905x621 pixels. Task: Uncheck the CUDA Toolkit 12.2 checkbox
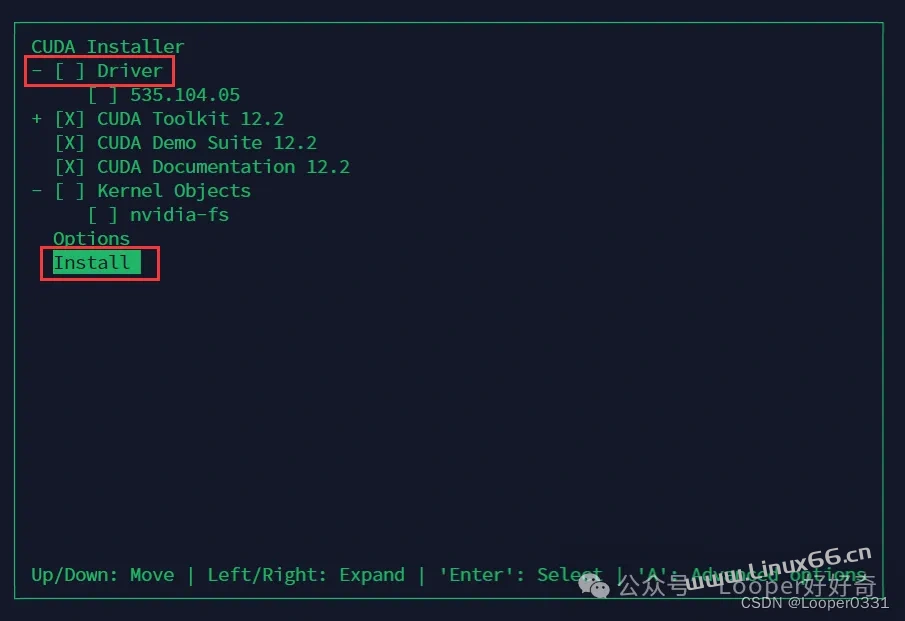tap(70, 119)
